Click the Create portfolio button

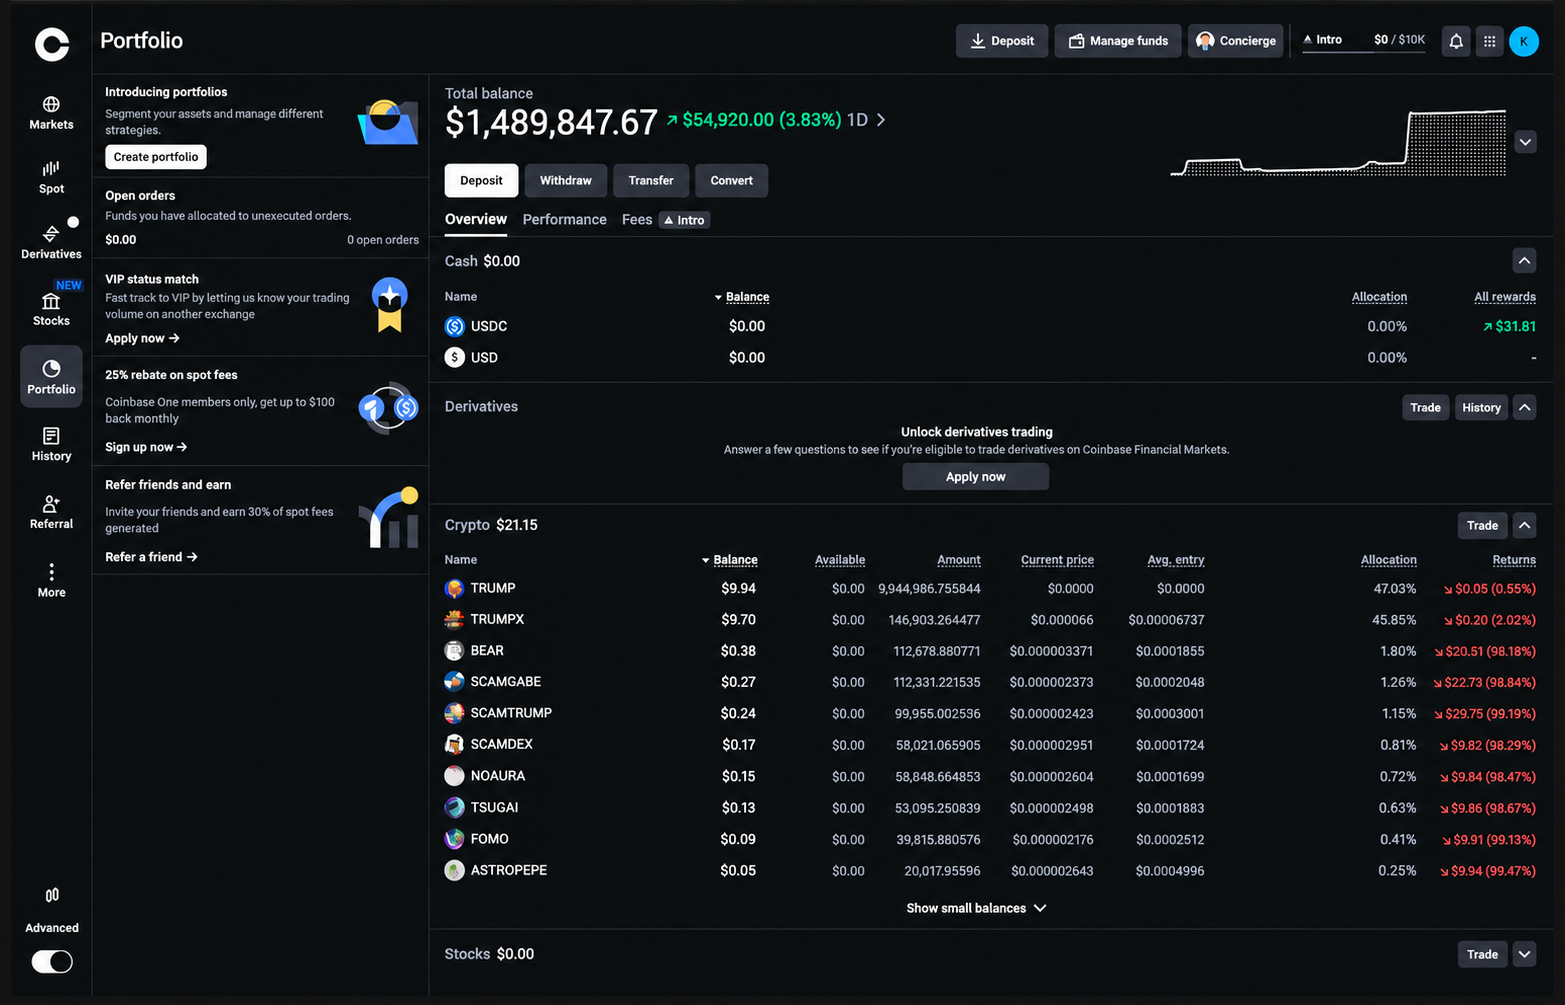tap(155, 157)
